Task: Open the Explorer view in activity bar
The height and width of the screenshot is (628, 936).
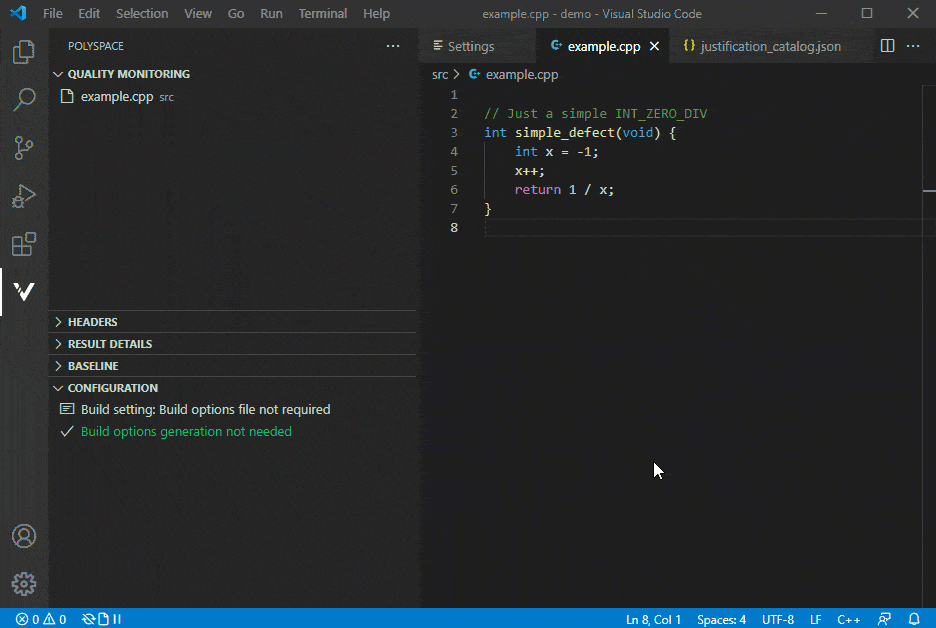Action: point(24,52)
